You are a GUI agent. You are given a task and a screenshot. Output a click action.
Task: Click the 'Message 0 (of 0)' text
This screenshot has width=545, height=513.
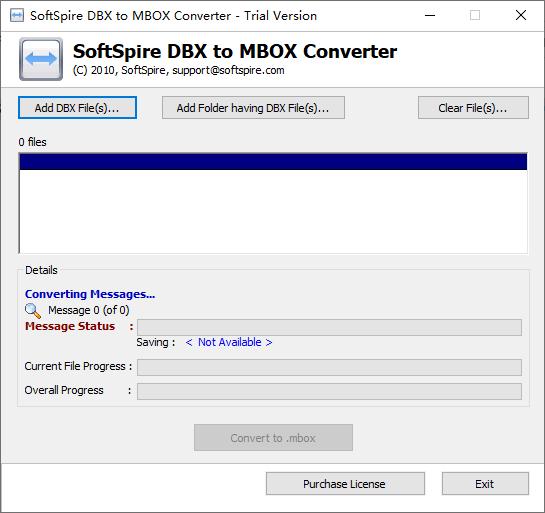(x=89, y=310)
